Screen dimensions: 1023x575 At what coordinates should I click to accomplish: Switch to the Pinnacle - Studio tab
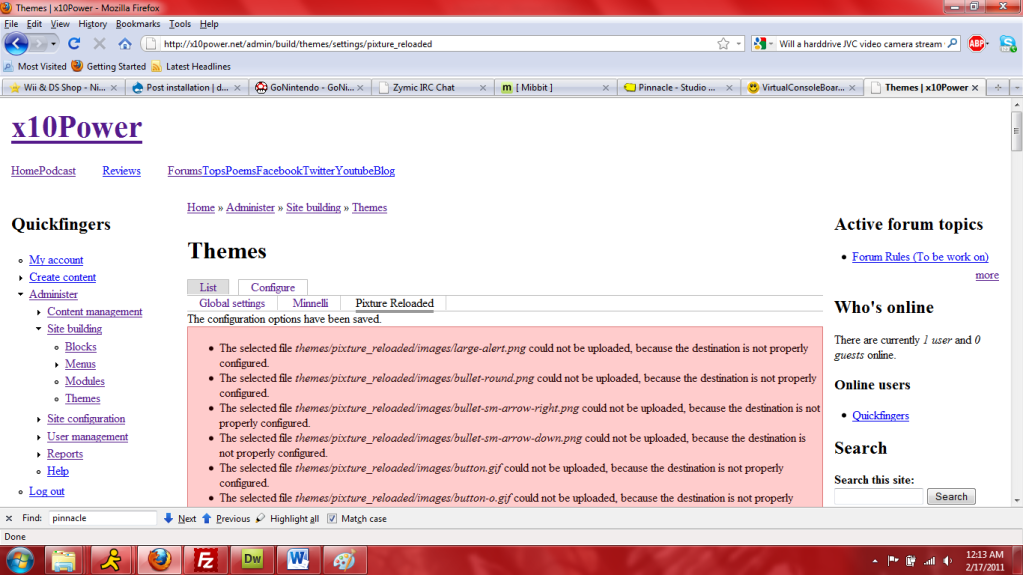pos(677,87)
